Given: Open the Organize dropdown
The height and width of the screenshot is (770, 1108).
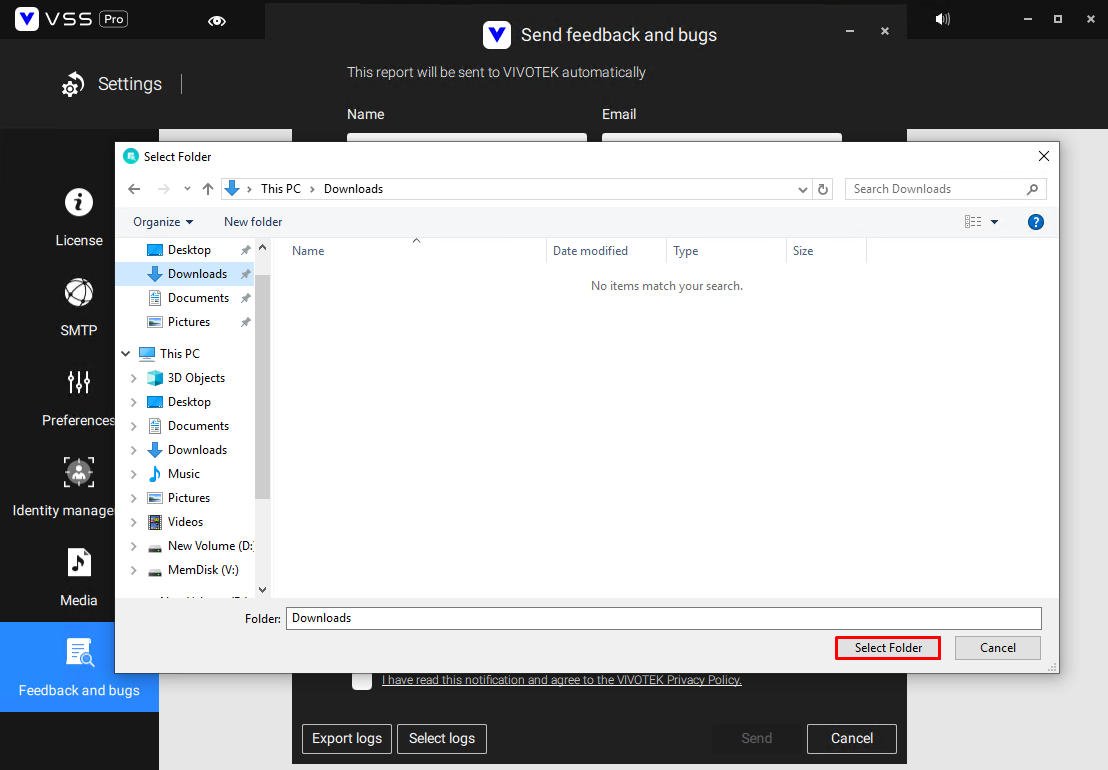Looking at the screenshot, I should coord(163,221).
